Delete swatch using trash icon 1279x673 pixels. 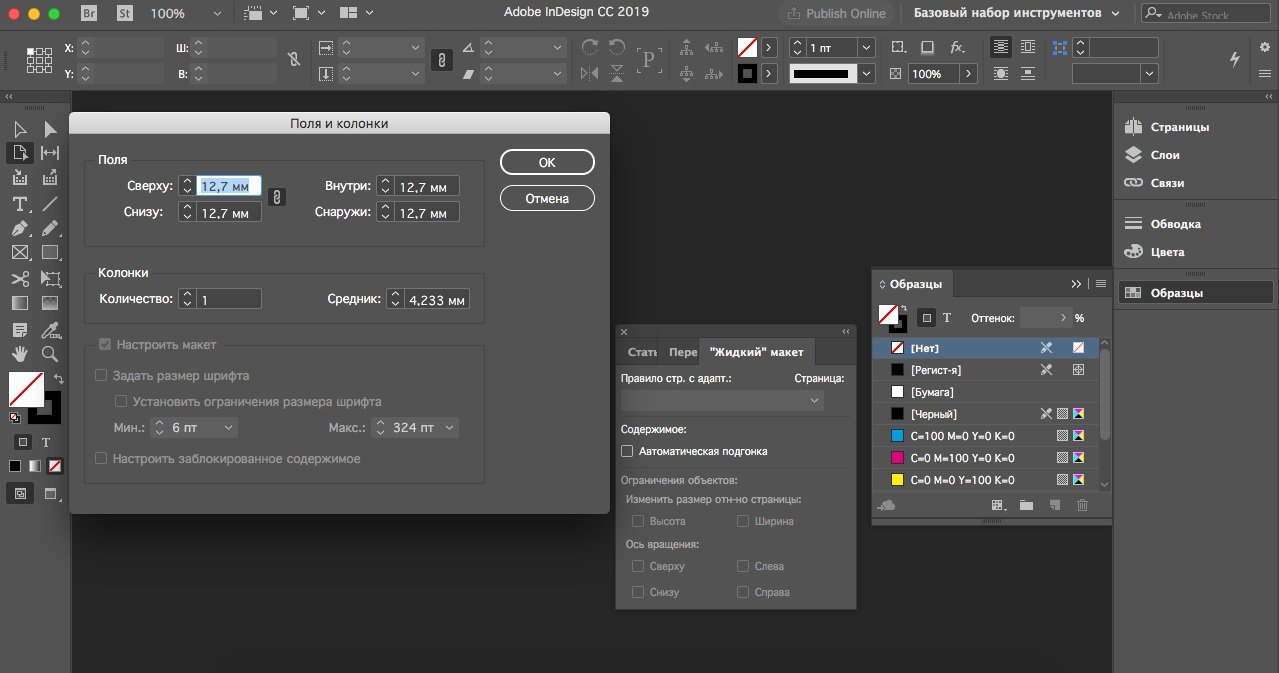click(x=1082, y=506)
